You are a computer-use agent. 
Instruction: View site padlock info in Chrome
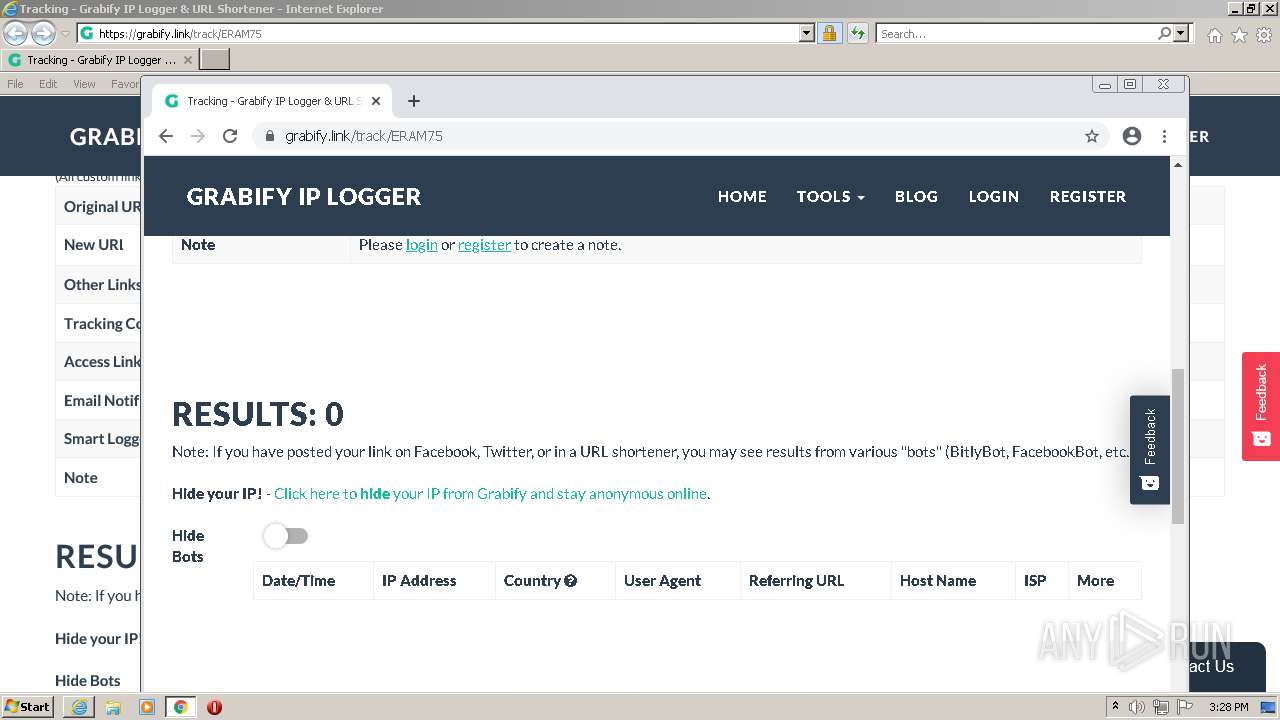pos(269,136)
